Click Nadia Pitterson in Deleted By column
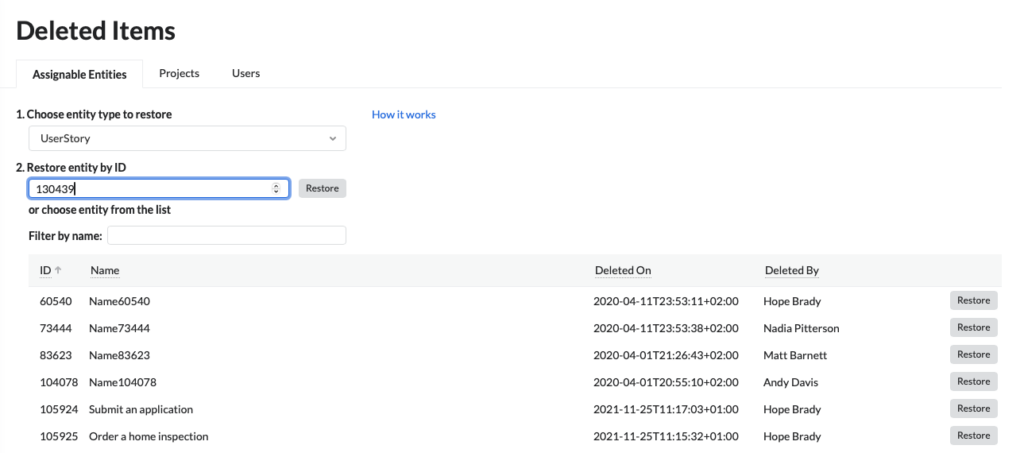This screenshot has height=453, width=1024. [801, 328]
